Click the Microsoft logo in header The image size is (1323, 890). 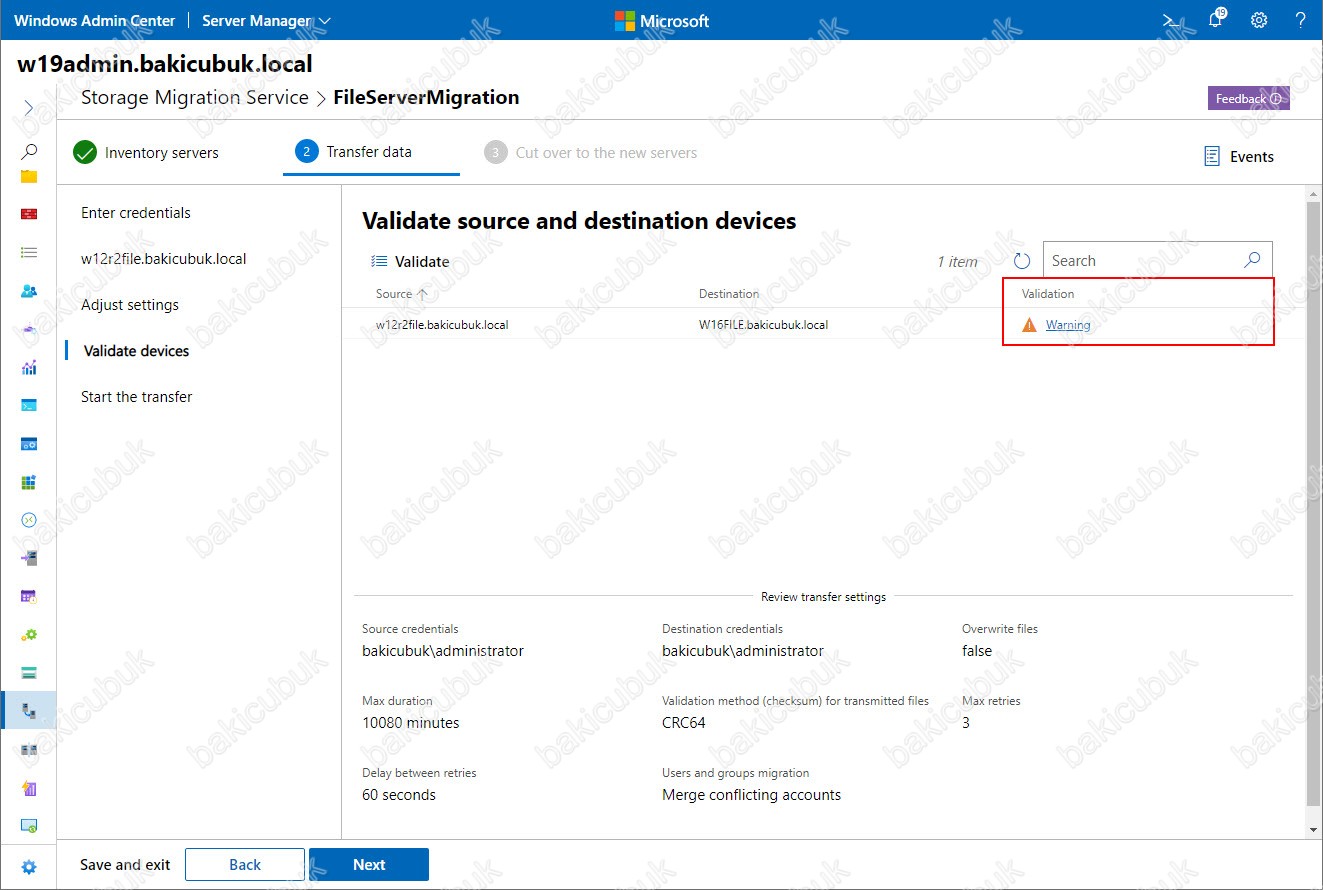pyautogui.click(x=661, y=21)
